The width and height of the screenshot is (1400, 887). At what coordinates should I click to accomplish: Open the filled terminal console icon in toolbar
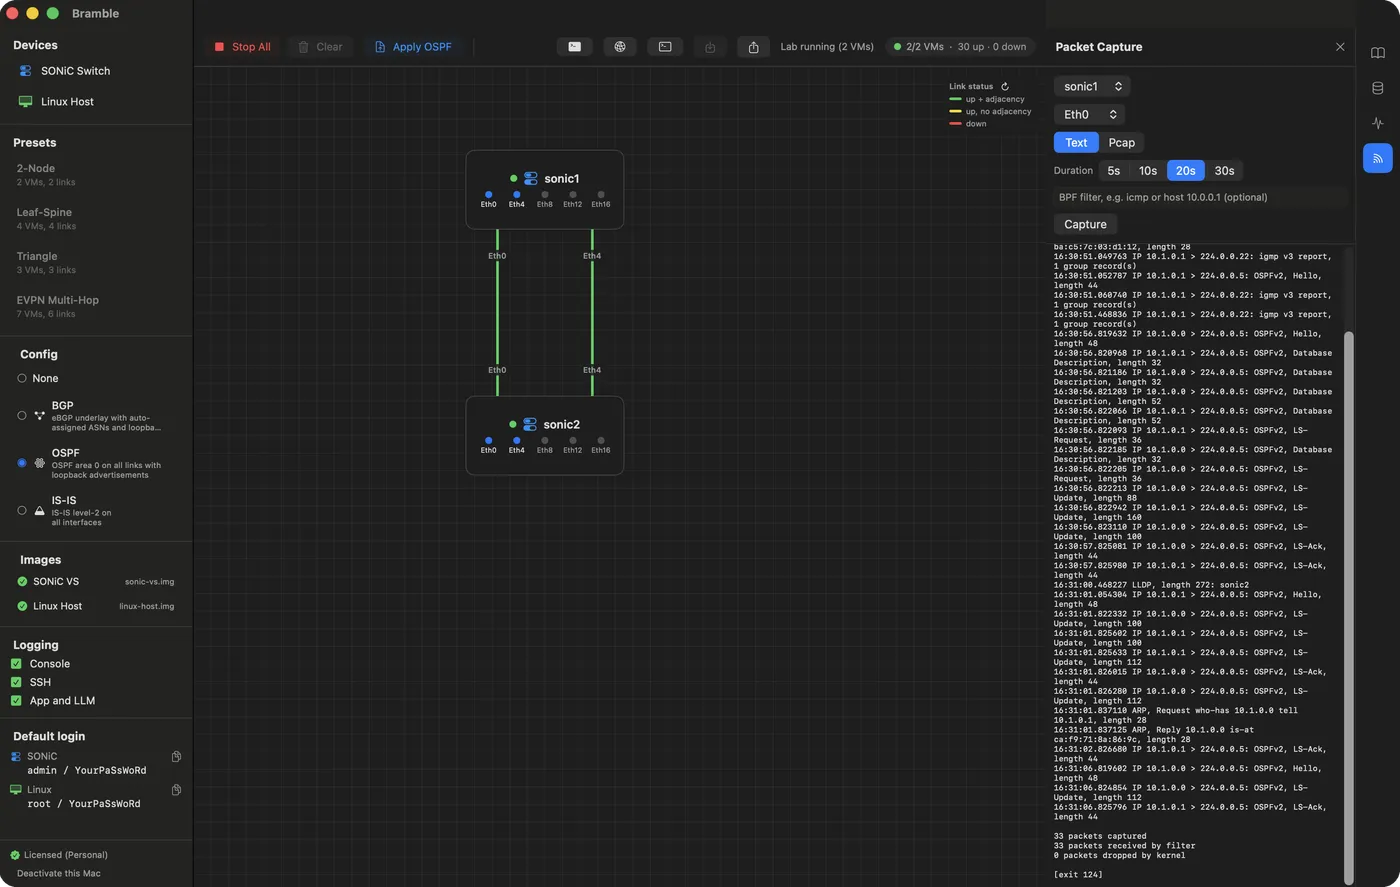pos(574,47)
